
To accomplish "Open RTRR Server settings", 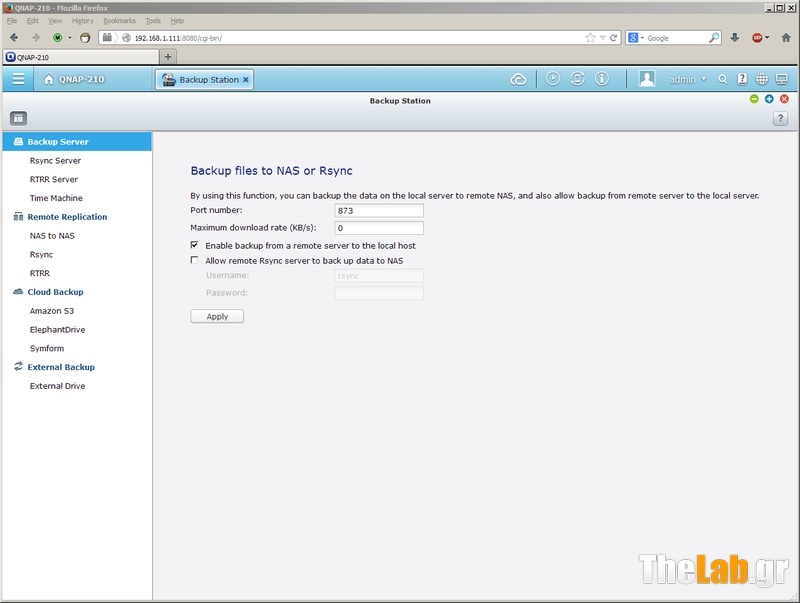I will click(54, 180).
